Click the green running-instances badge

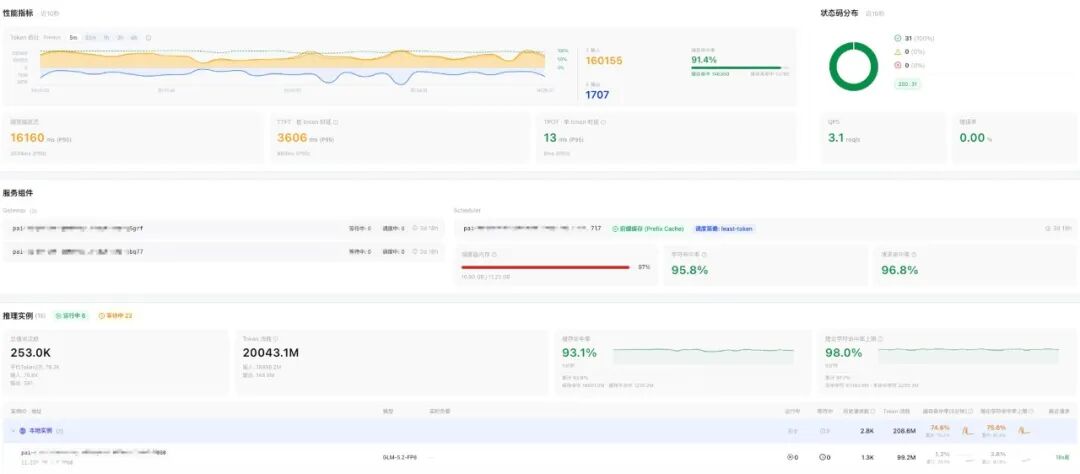point(71,316)
